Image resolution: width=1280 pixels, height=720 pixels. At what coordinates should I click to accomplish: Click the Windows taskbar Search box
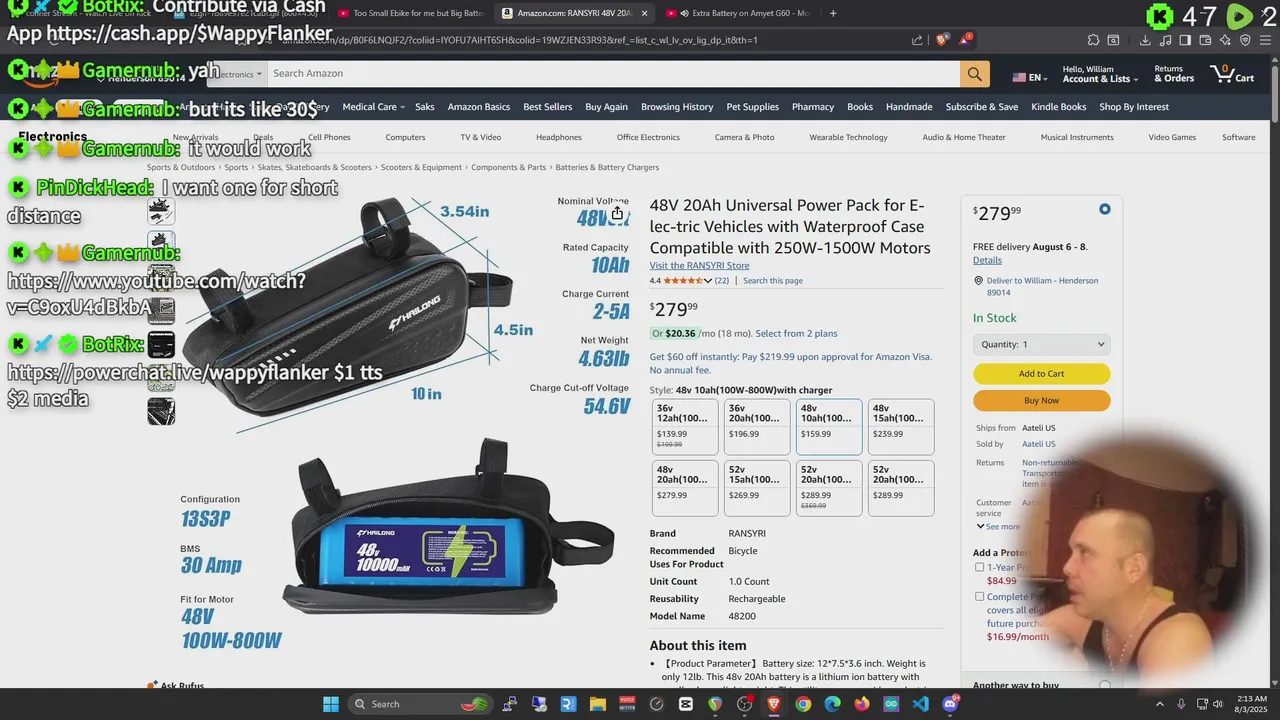tap(420, 704)
